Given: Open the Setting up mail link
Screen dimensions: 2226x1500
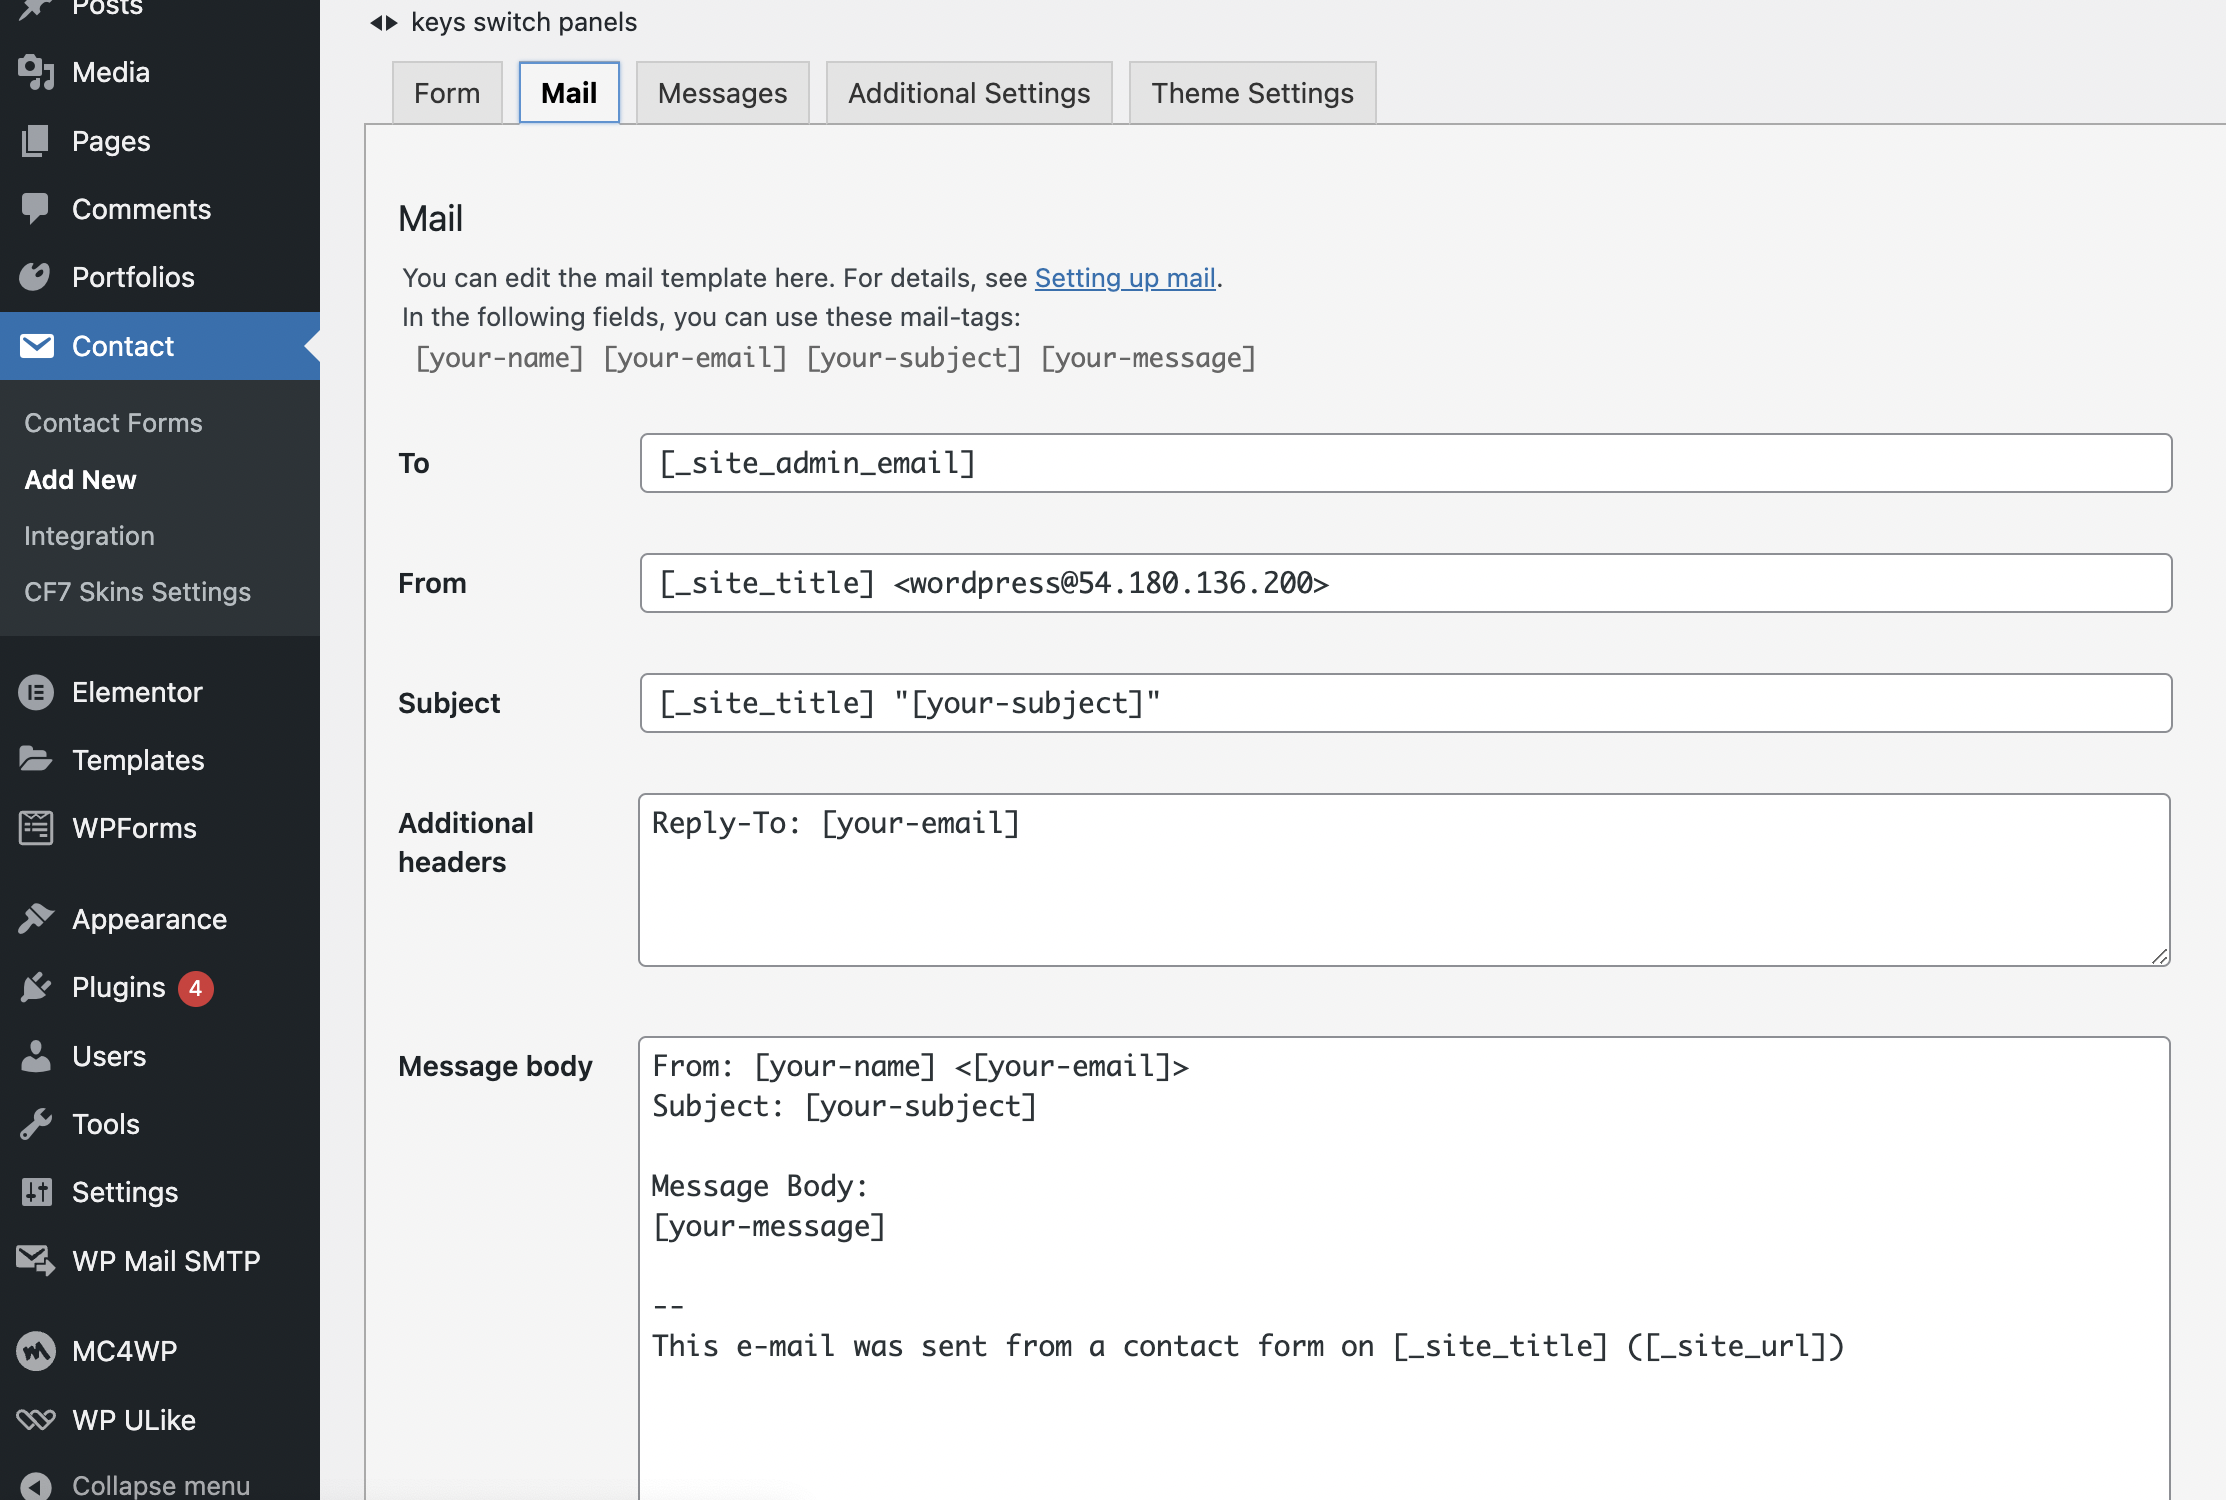Looking at the screenshot, I should 1125,278.
